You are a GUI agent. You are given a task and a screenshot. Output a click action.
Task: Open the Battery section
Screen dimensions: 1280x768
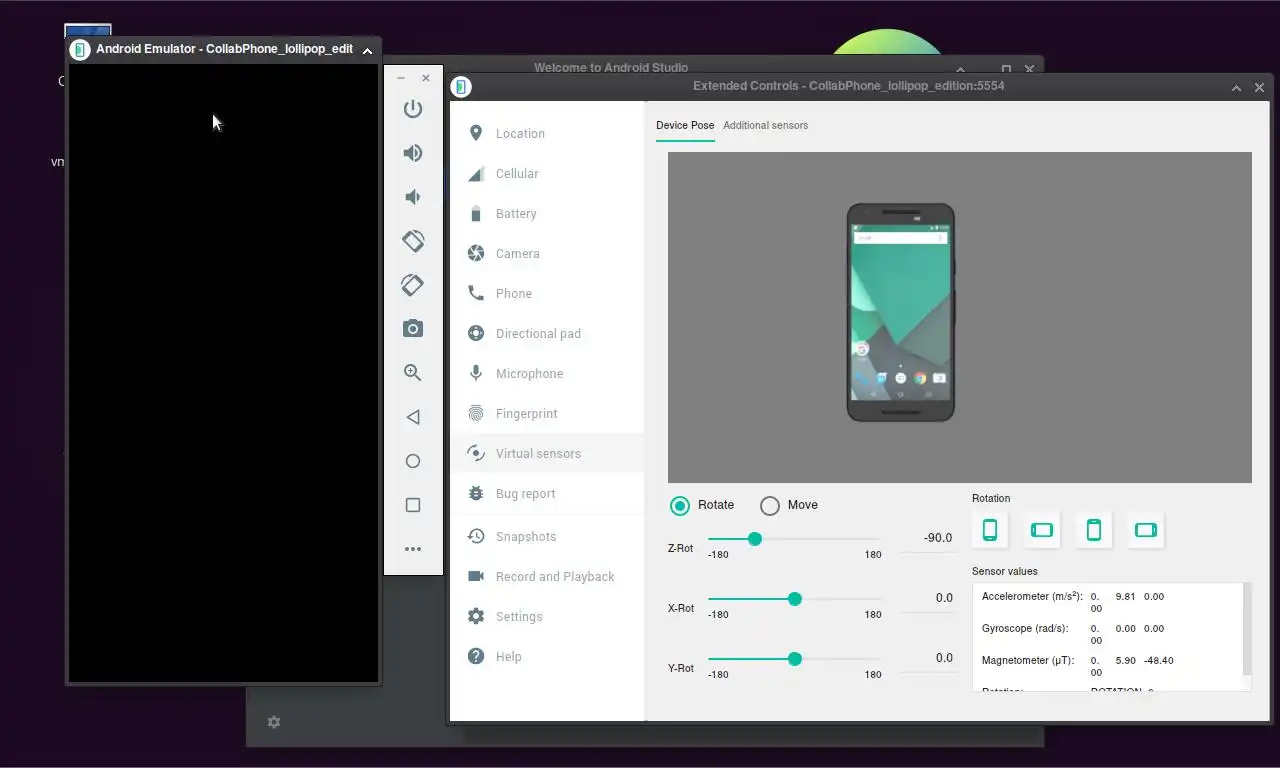click(547, 213)
